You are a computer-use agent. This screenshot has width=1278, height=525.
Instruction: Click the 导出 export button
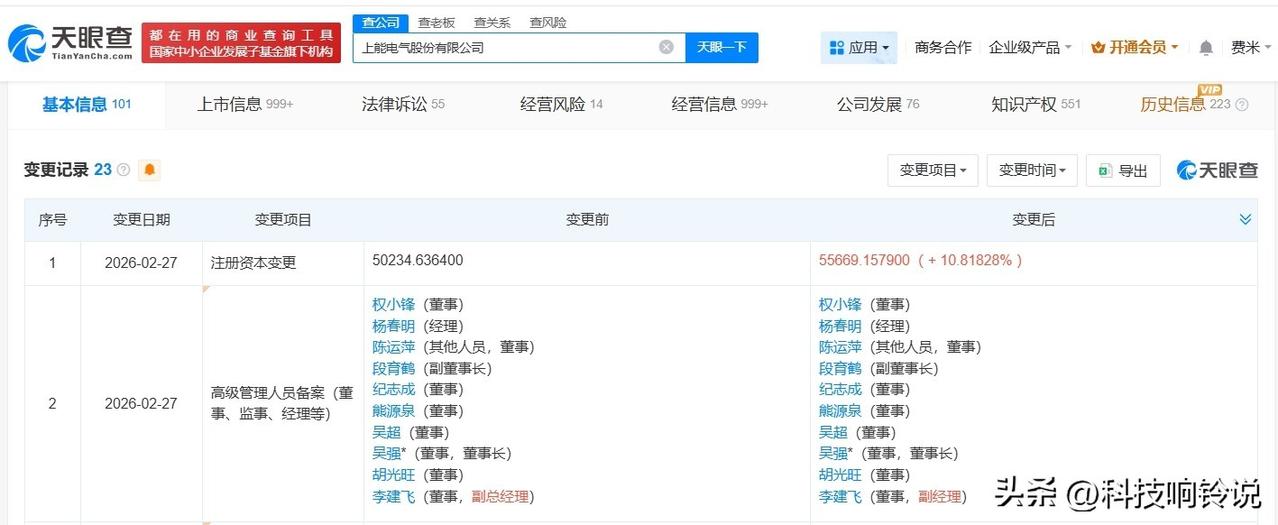[1123, 170]
